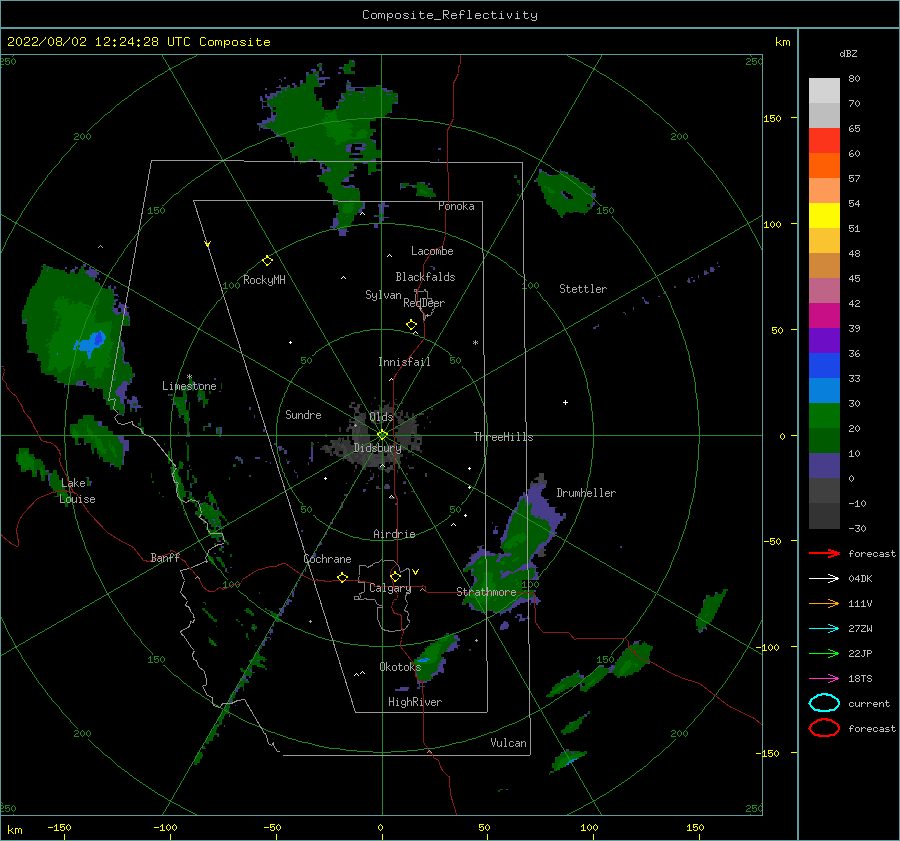
Task: Select the red 65 dBZ color swatch
Action: 824,140
